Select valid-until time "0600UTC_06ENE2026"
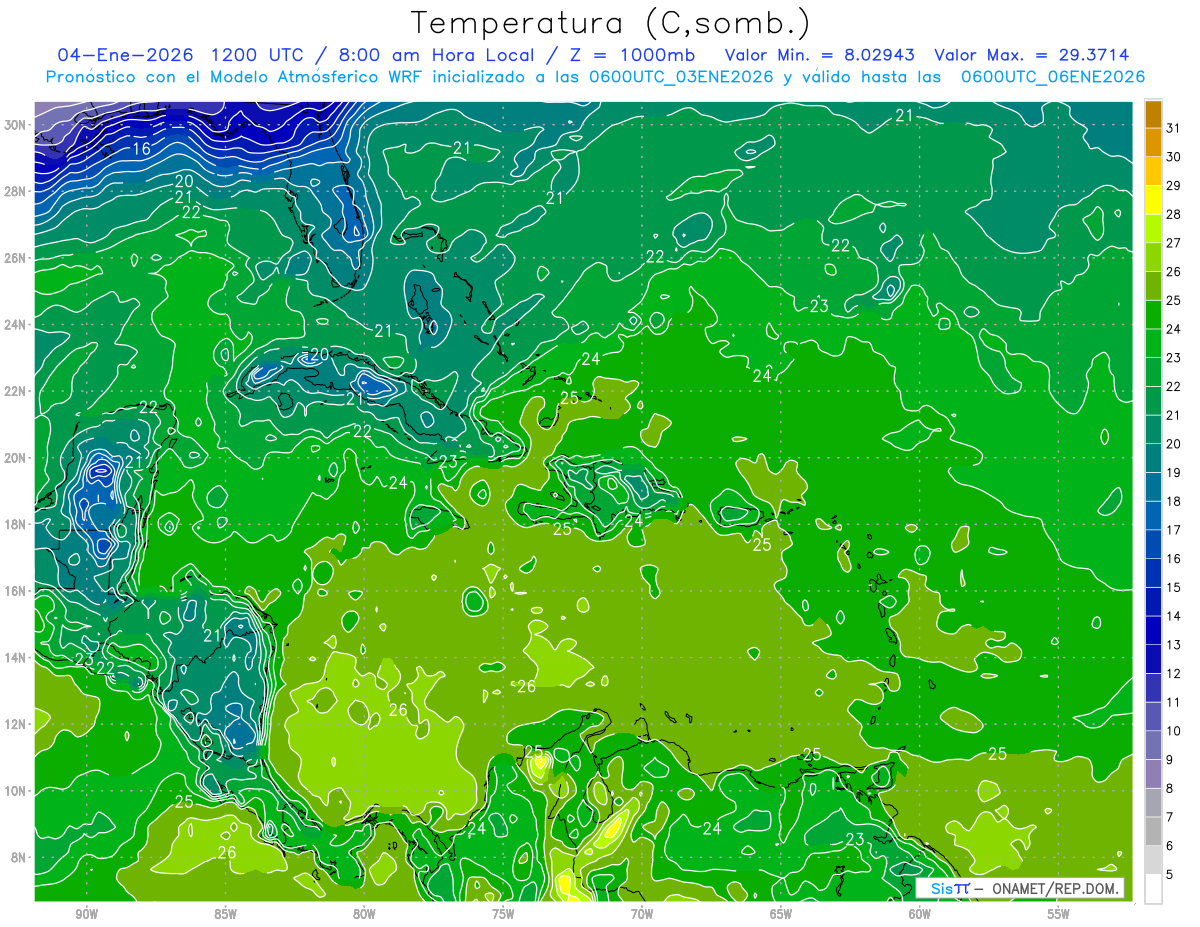Viewport: 1200px width, 927px height. point(1052,77)
